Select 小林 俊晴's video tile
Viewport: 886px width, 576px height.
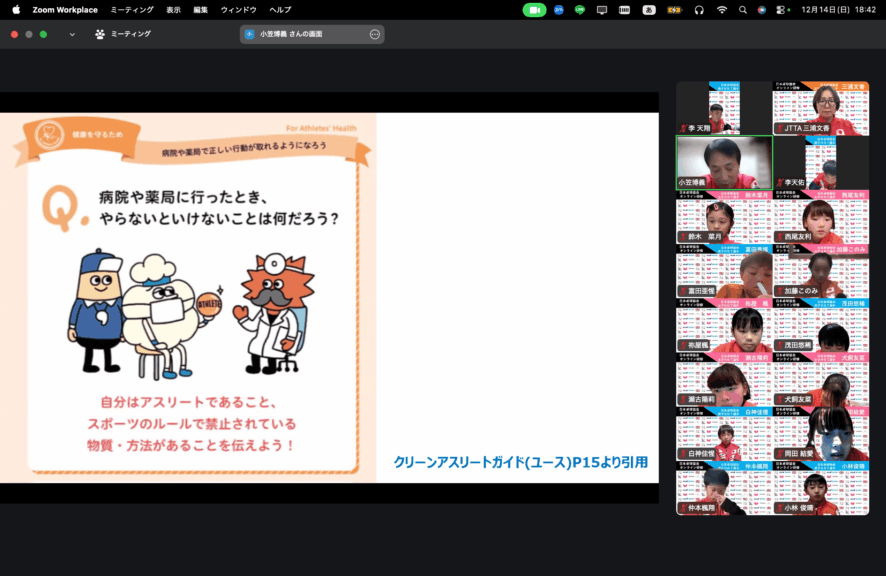[x=821, y=488]
